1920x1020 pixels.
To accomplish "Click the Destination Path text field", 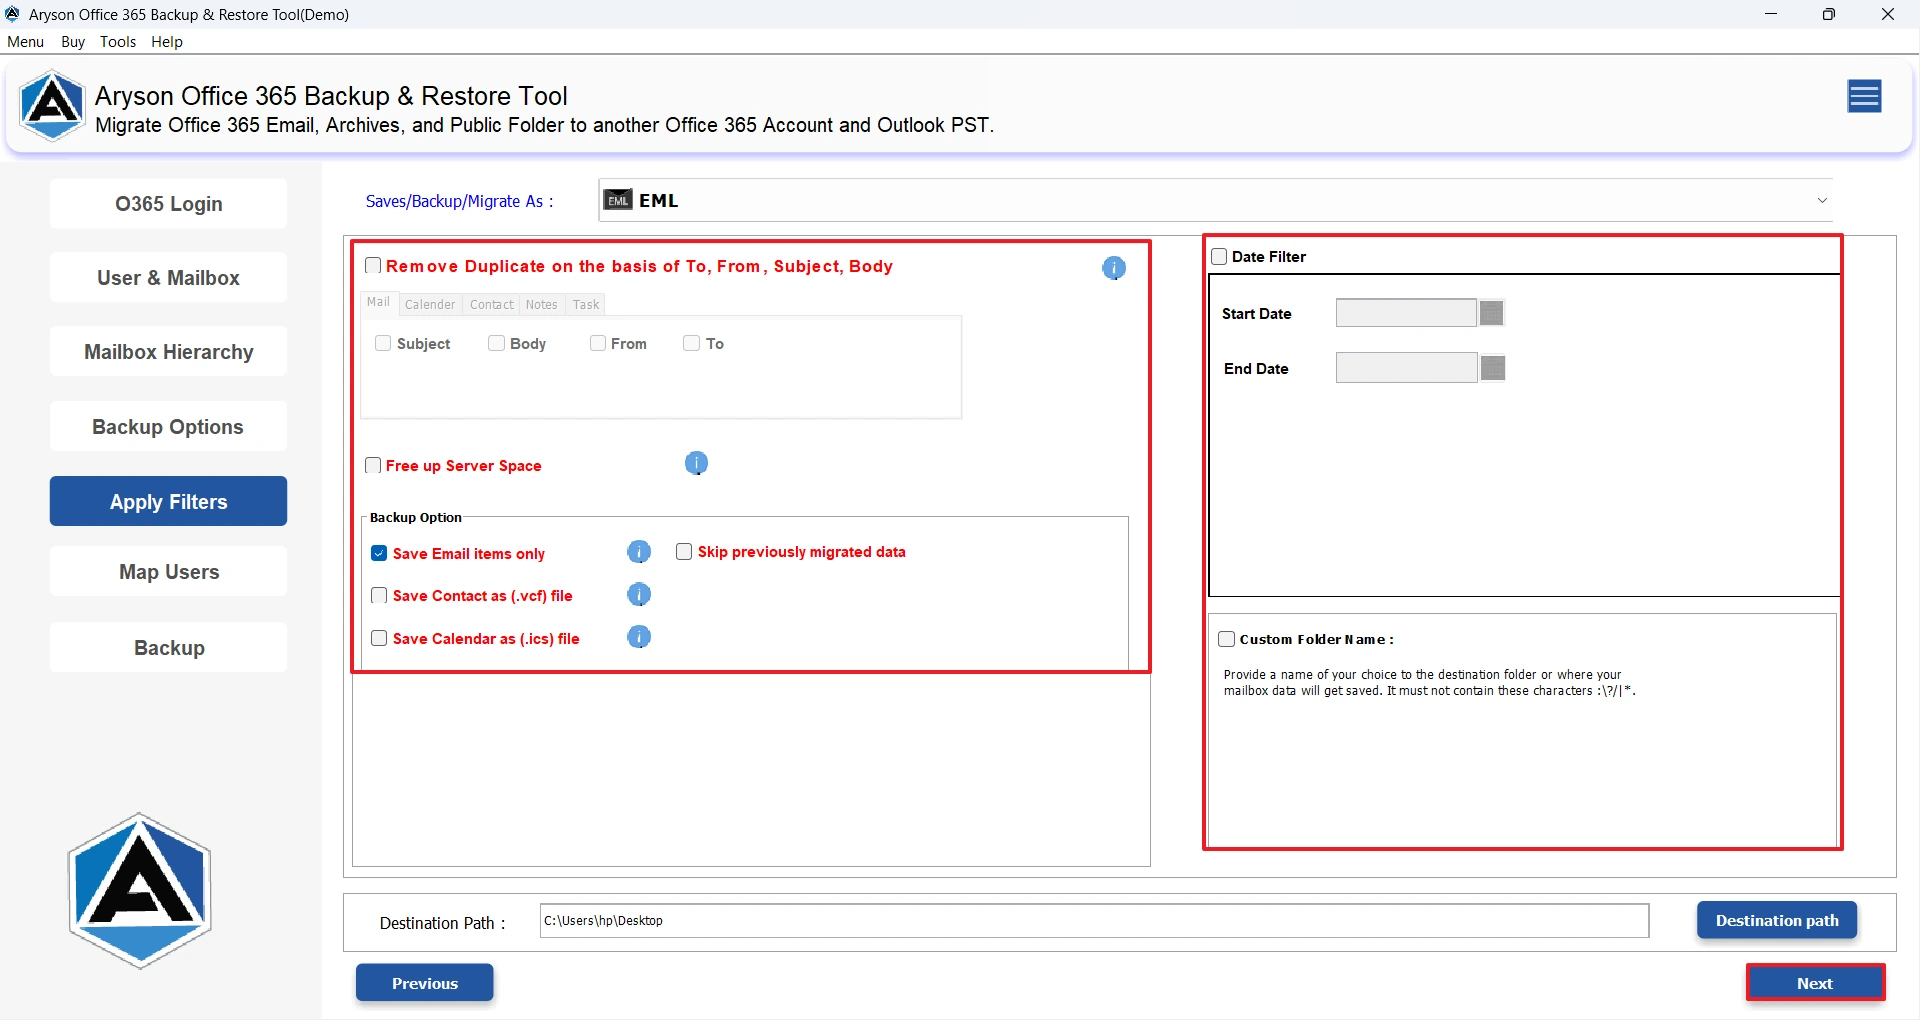I will (1094, 921).
